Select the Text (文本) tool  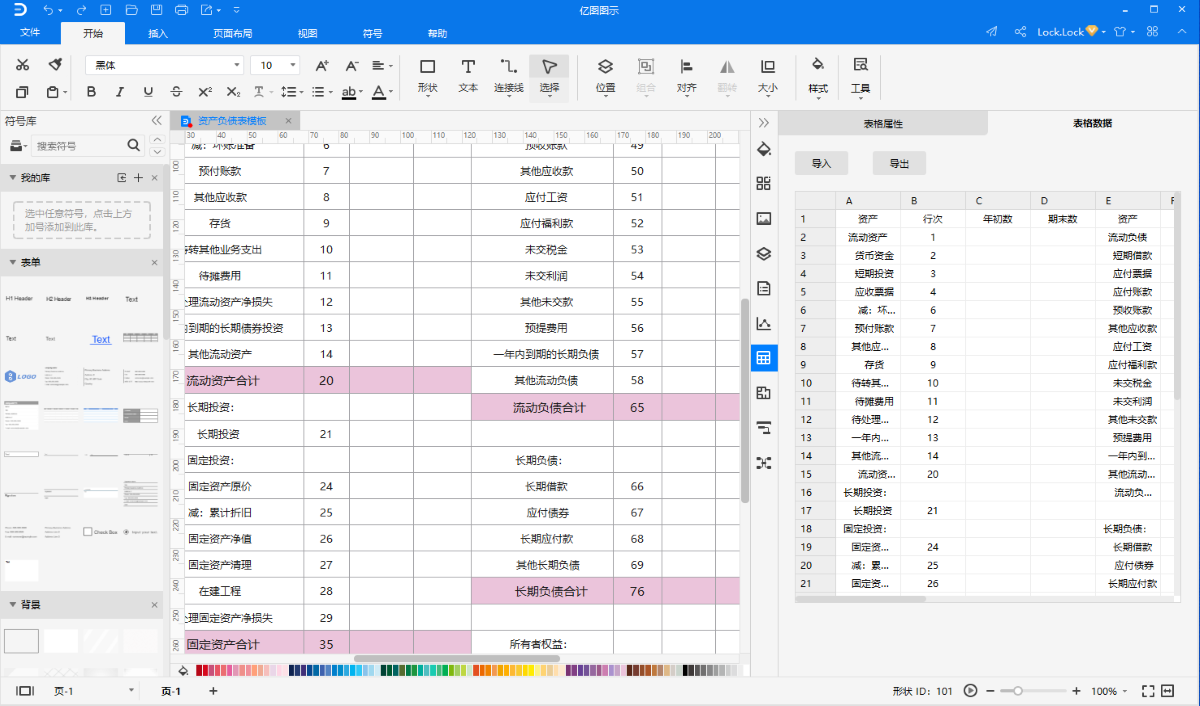[468, 76]
